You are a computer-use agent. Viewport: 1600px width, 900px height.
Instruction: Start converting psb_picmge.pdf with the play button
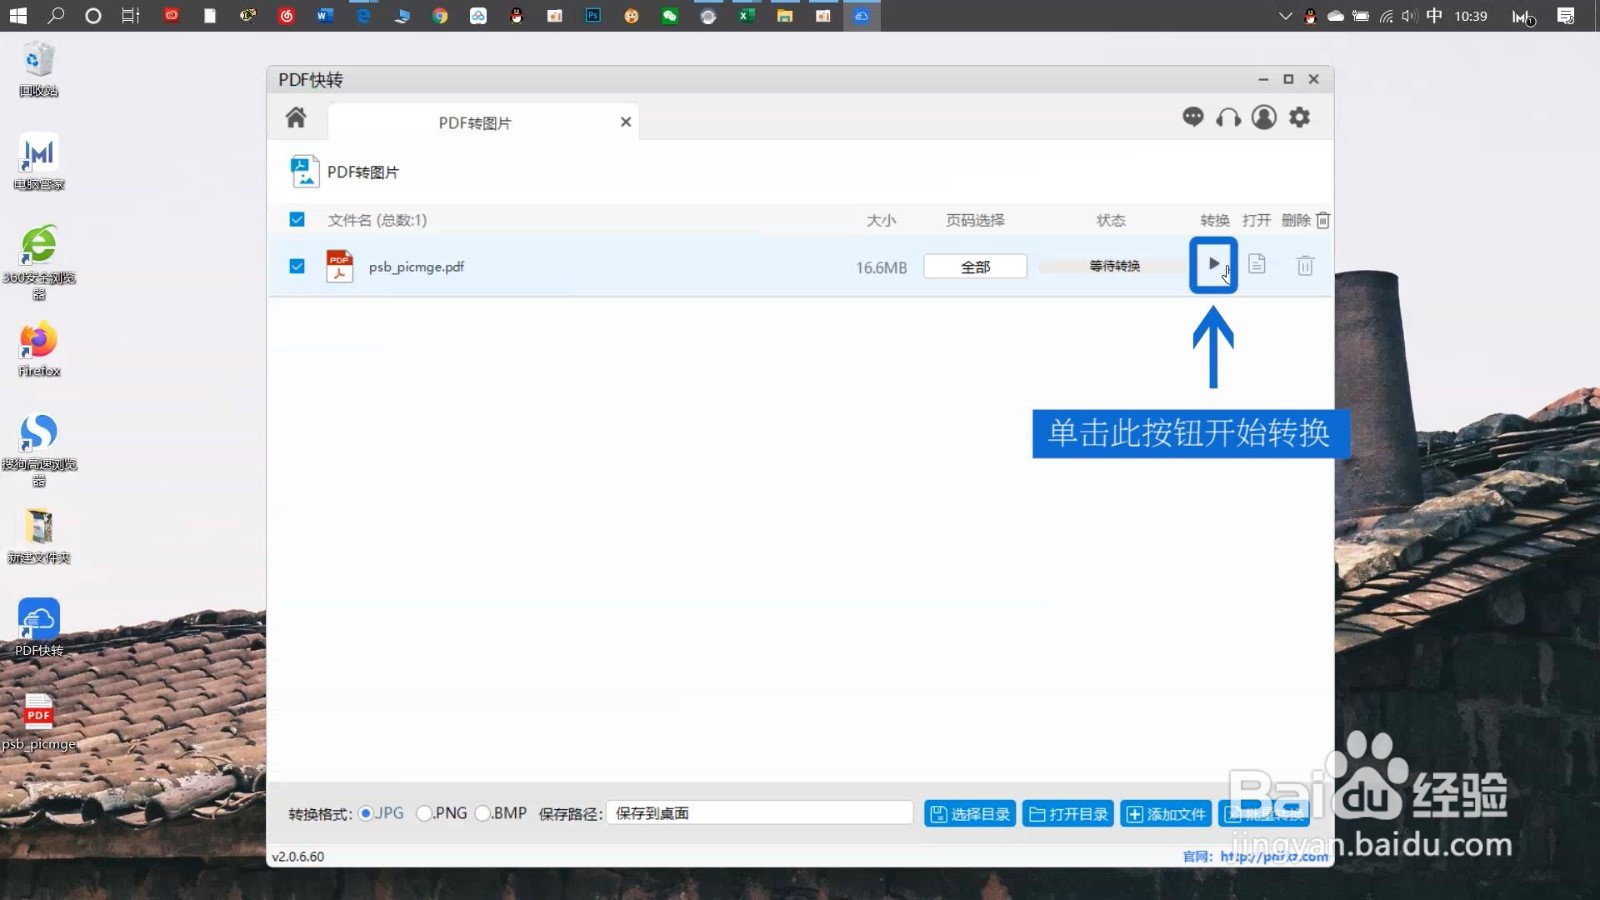click(x=1213, y=265)
